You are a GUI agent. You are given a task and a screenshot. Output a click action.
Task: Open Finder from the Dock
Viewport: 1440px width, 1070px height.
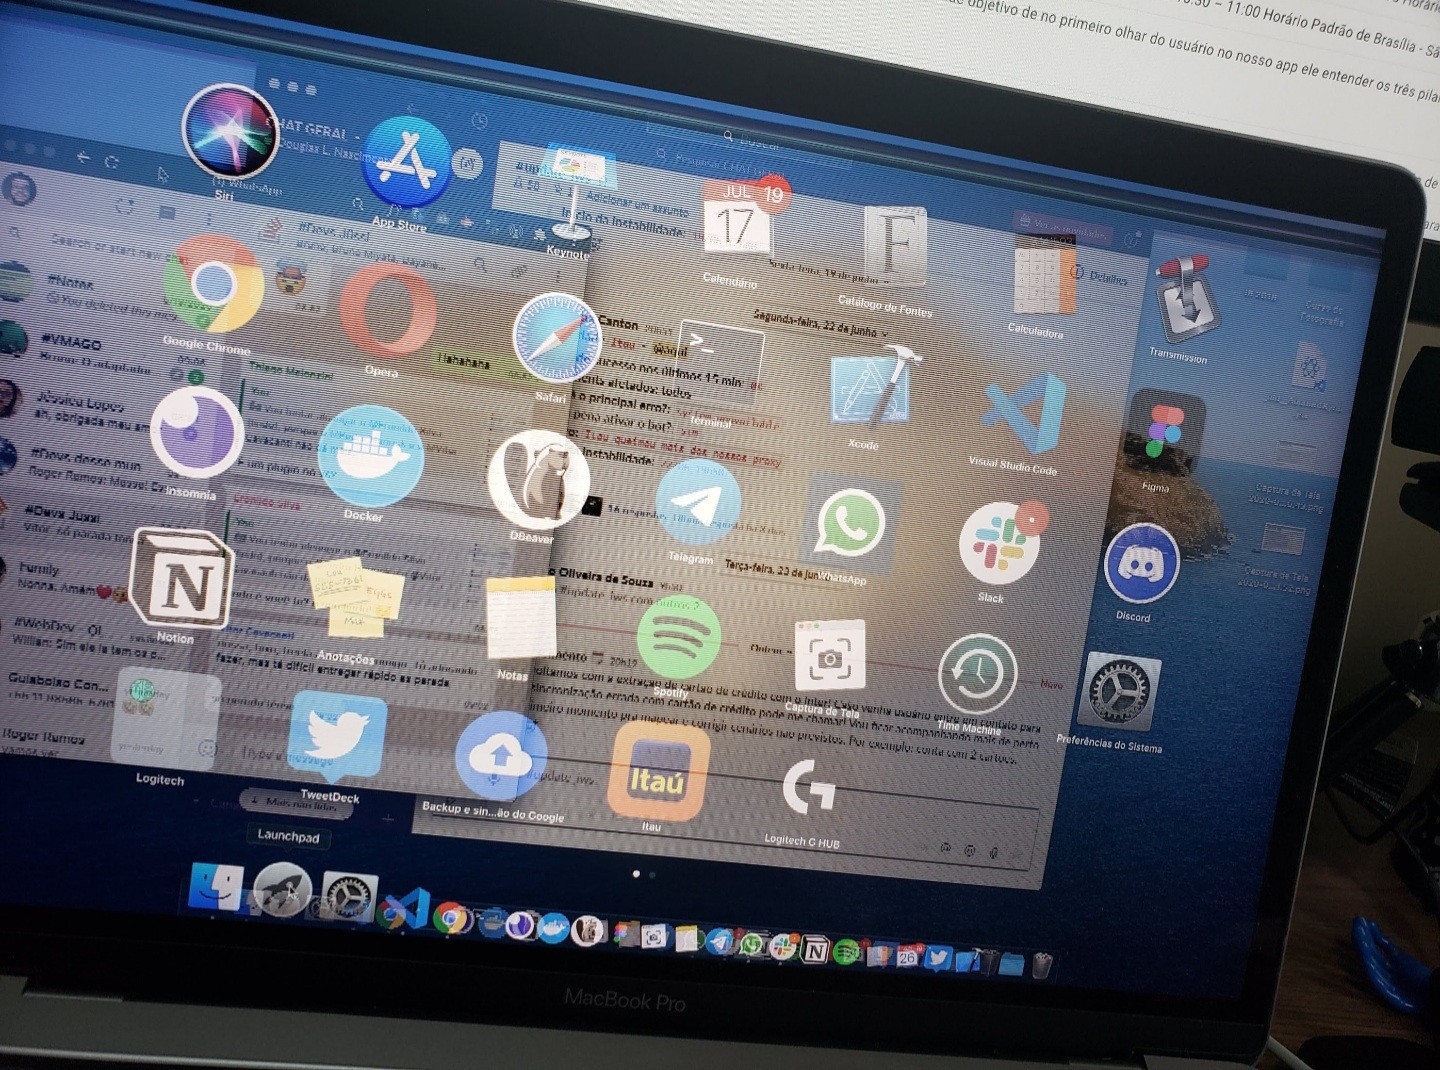[x=216, y=887]
